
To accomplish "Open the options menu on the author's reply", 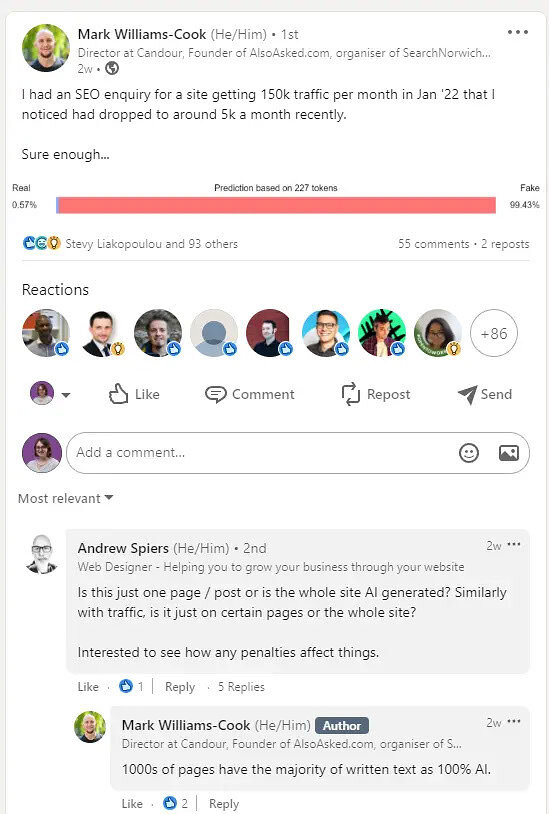I will pos(514,722).
